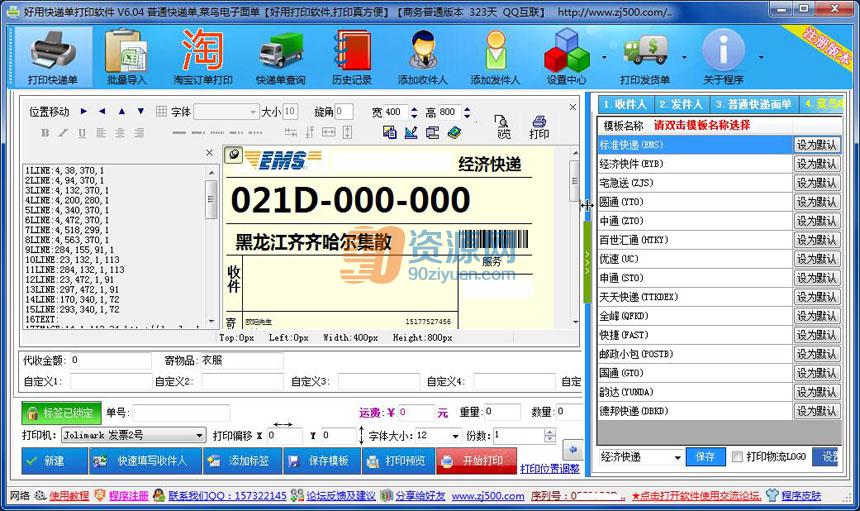Enable Print Logistics LOGO (打印物流LOGO) checkbox
The height and width of the screenshot is (511, 860).
coord(738,456)
